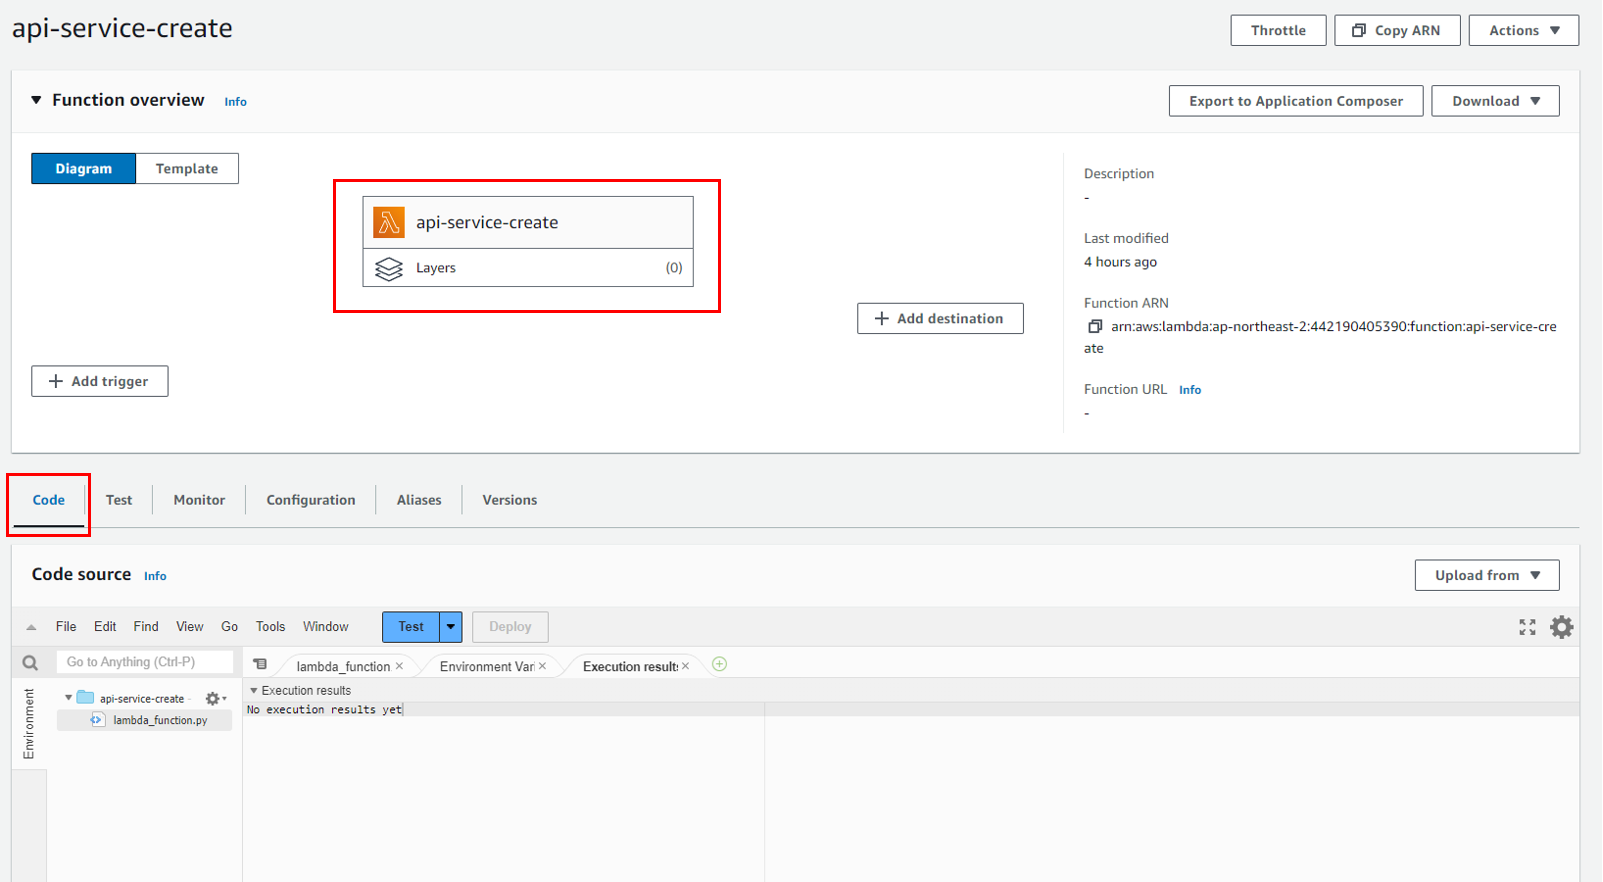
Task: Open the Configuration tab
Action: pos(311,500)
